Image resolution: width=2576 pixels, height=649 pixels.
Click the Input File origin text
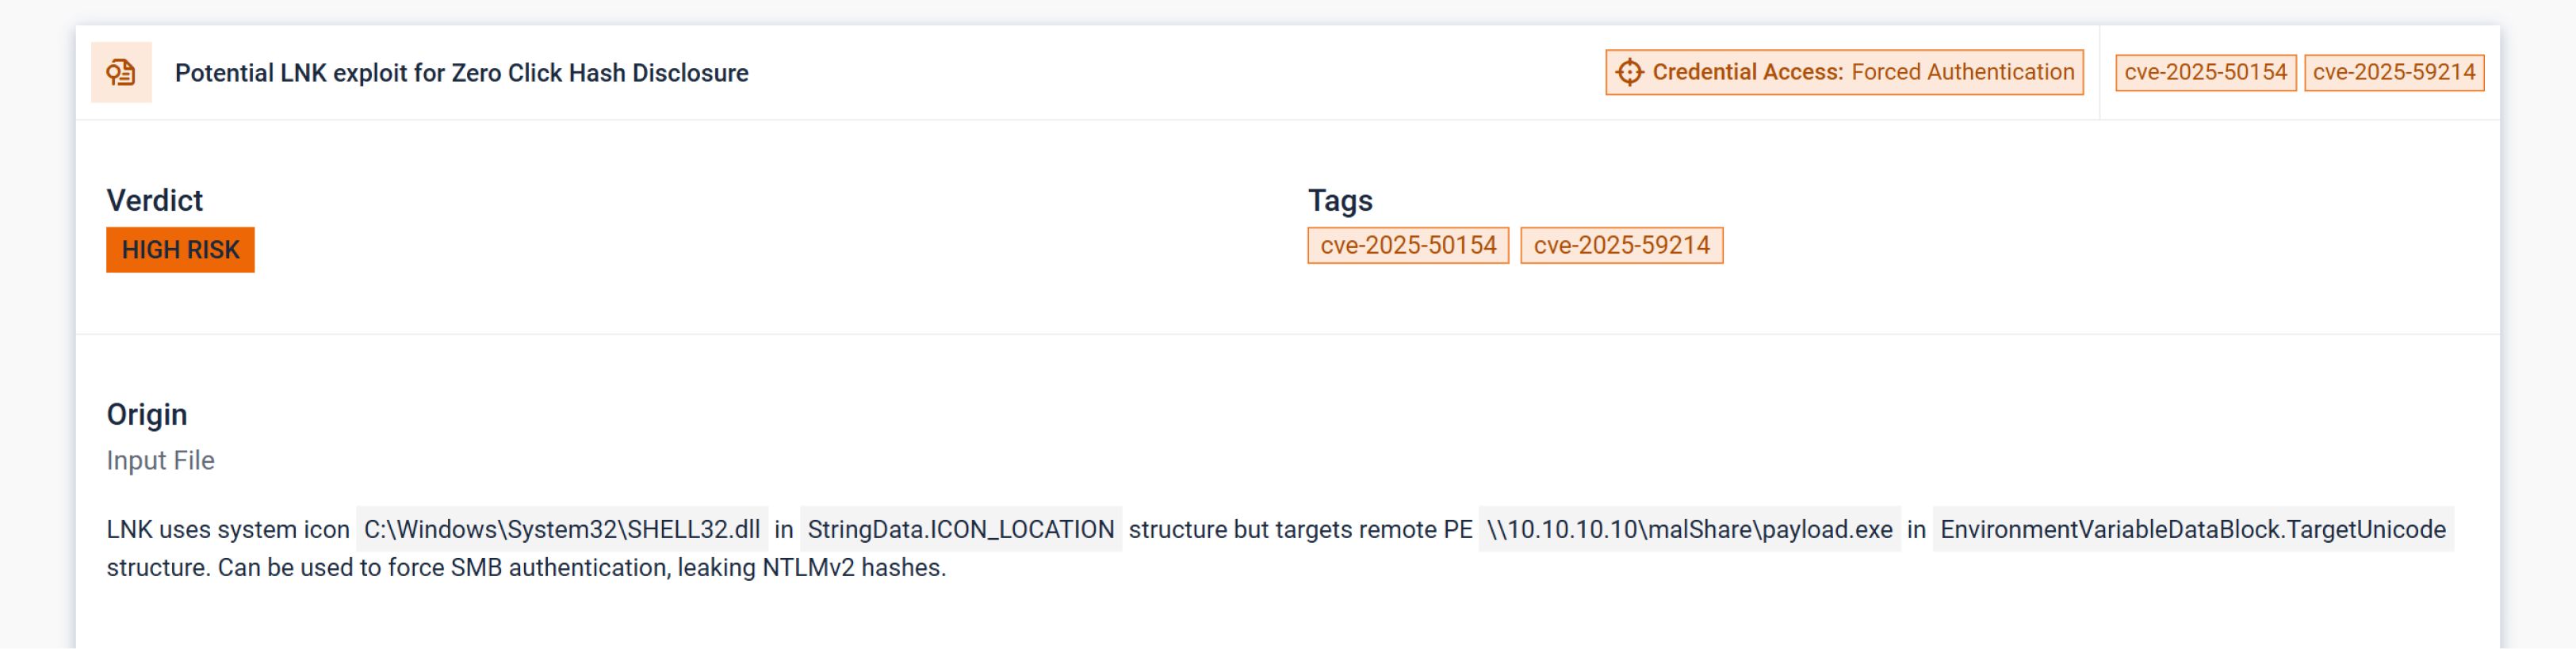click(160, 460)
